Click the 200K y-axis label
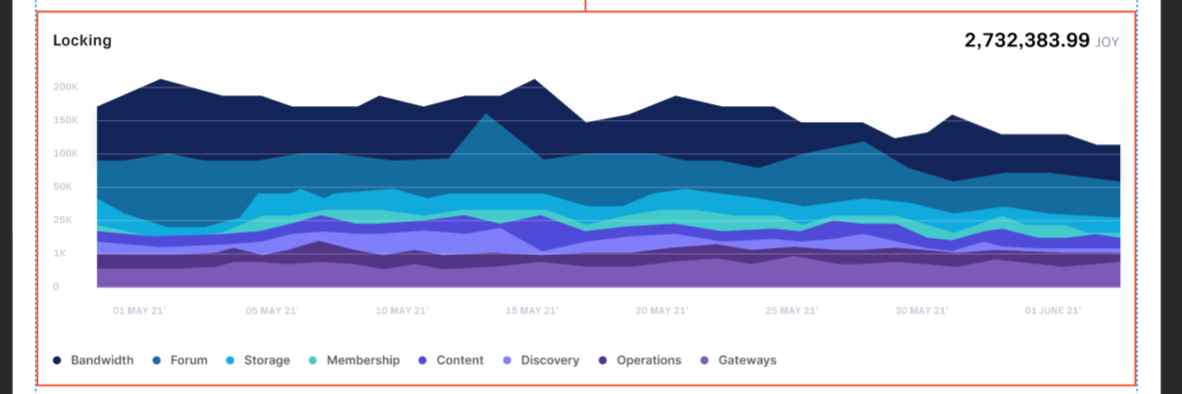The width and height of the screenshot is (1182, 394). [x=66, y=87]
